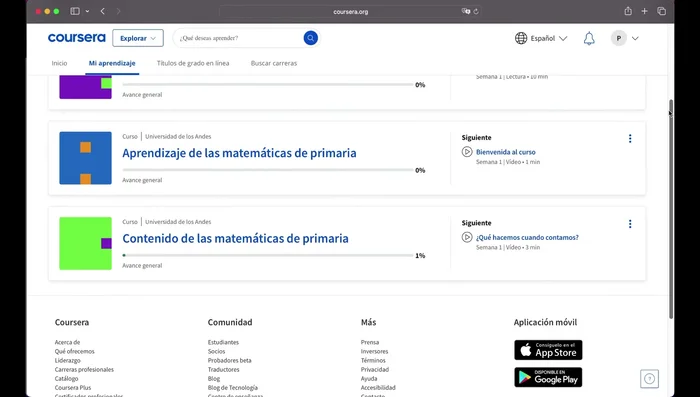Click the green Contenido course thumbnail

click(85, 243)
